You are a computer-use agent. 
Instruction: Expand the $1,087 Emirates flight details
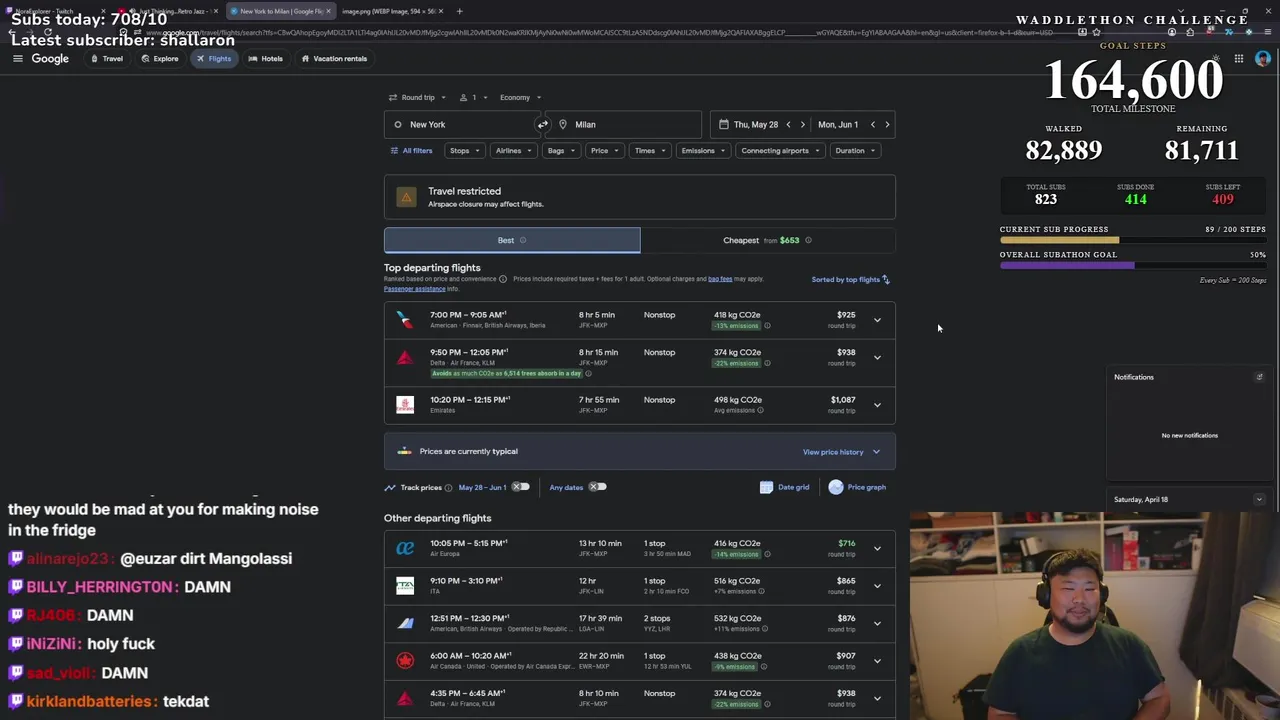(x=877, y=405)
